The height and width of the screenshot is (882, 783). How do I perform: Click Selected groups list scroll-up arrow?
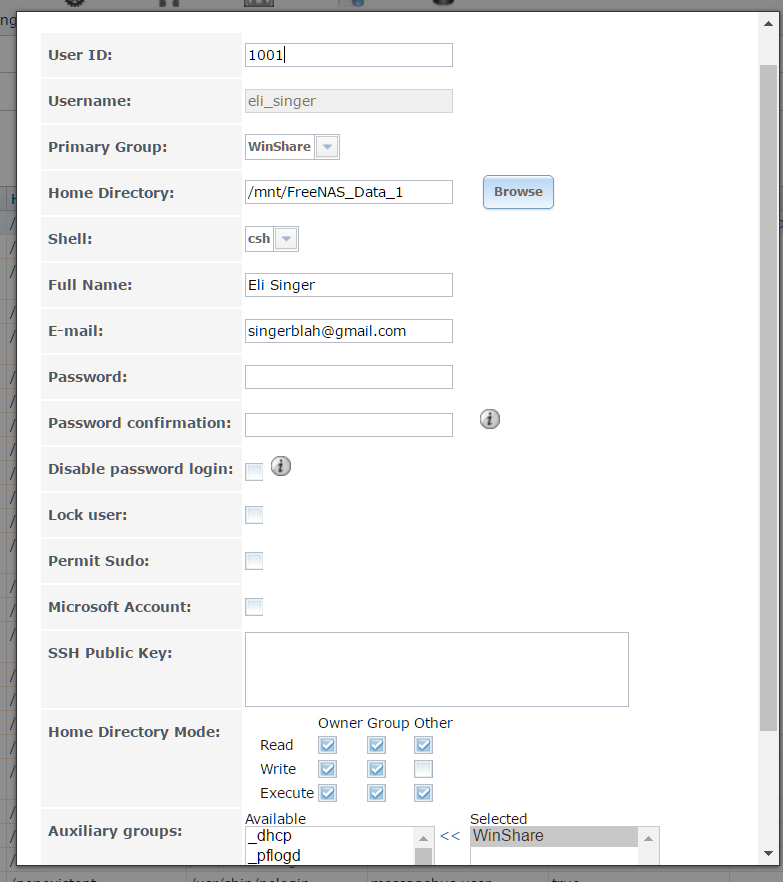click(648, 839)
